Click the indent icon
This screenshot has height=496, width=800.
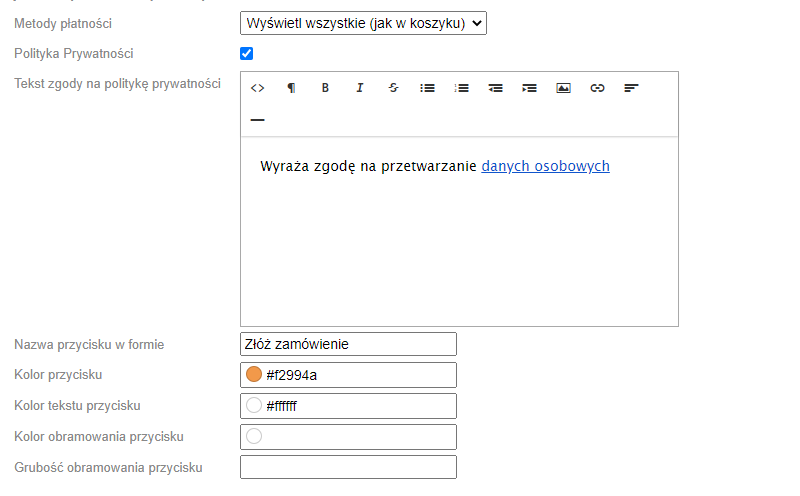pyautogui.click(x=529, y=88)
